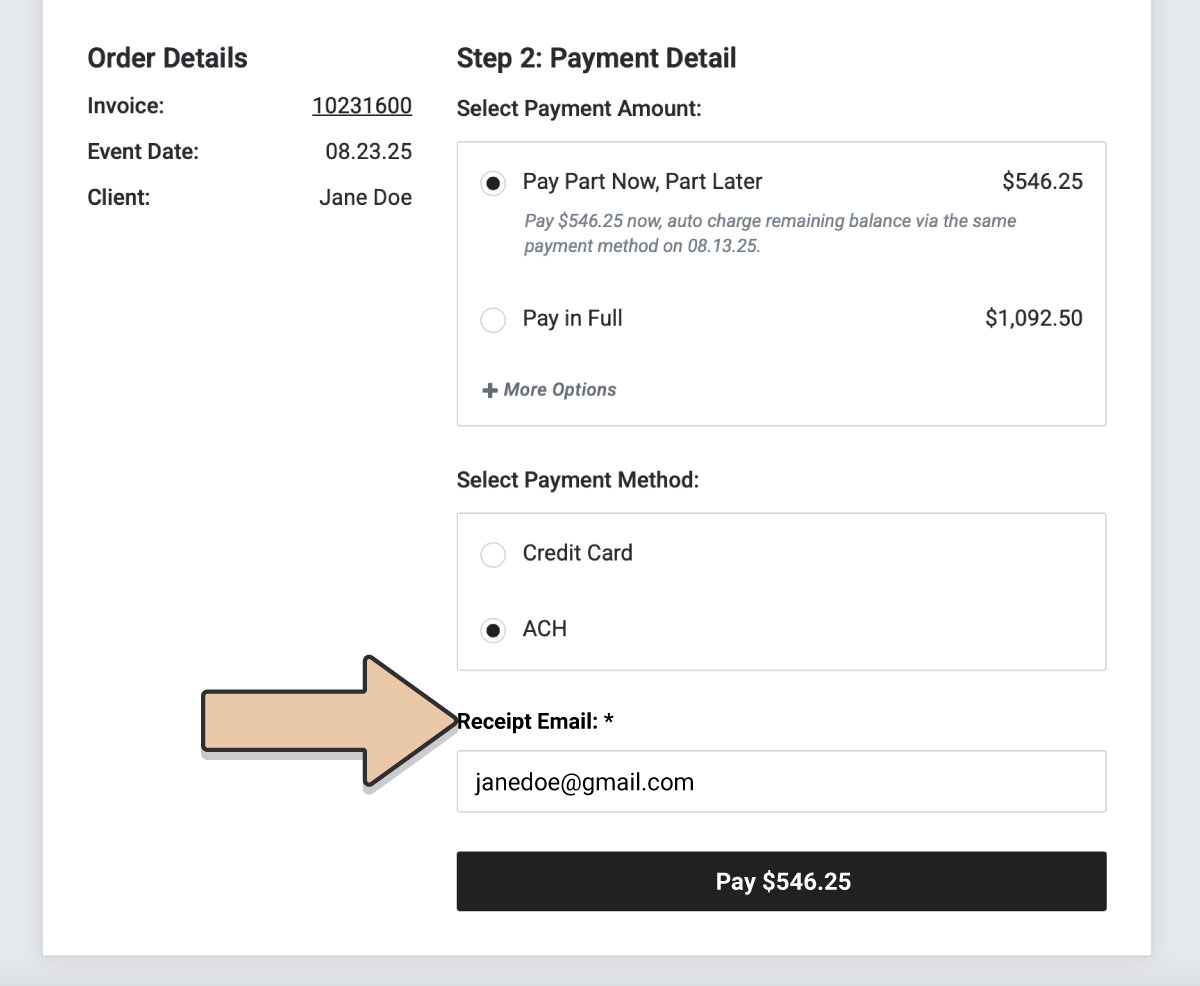Select the Pay in Full radio button
Screen dimensions: 1200x986
pyautogui.click(x=493, y=320)
